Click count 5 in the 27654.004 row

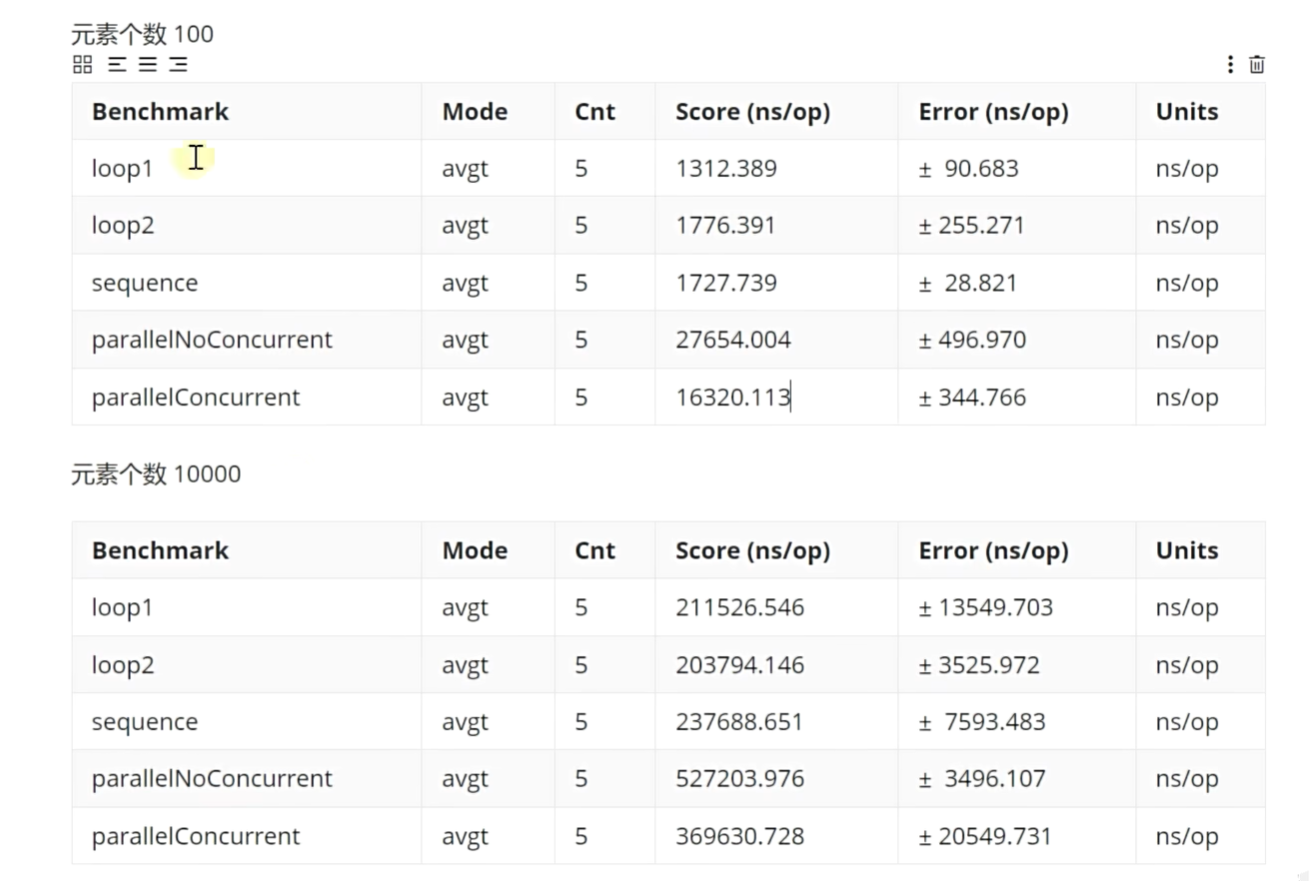click(581, 340)
